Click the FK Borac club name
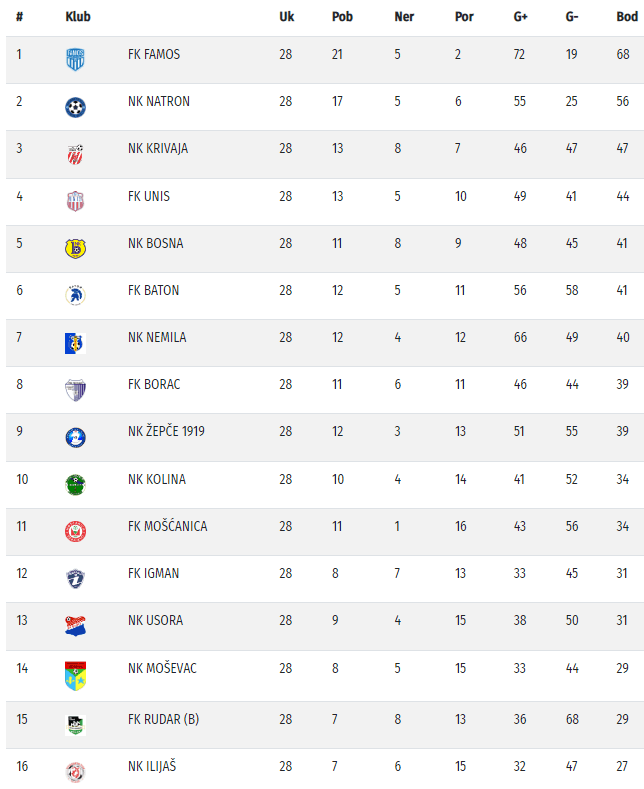Screen dimensions: 644x789 (154, 384)
